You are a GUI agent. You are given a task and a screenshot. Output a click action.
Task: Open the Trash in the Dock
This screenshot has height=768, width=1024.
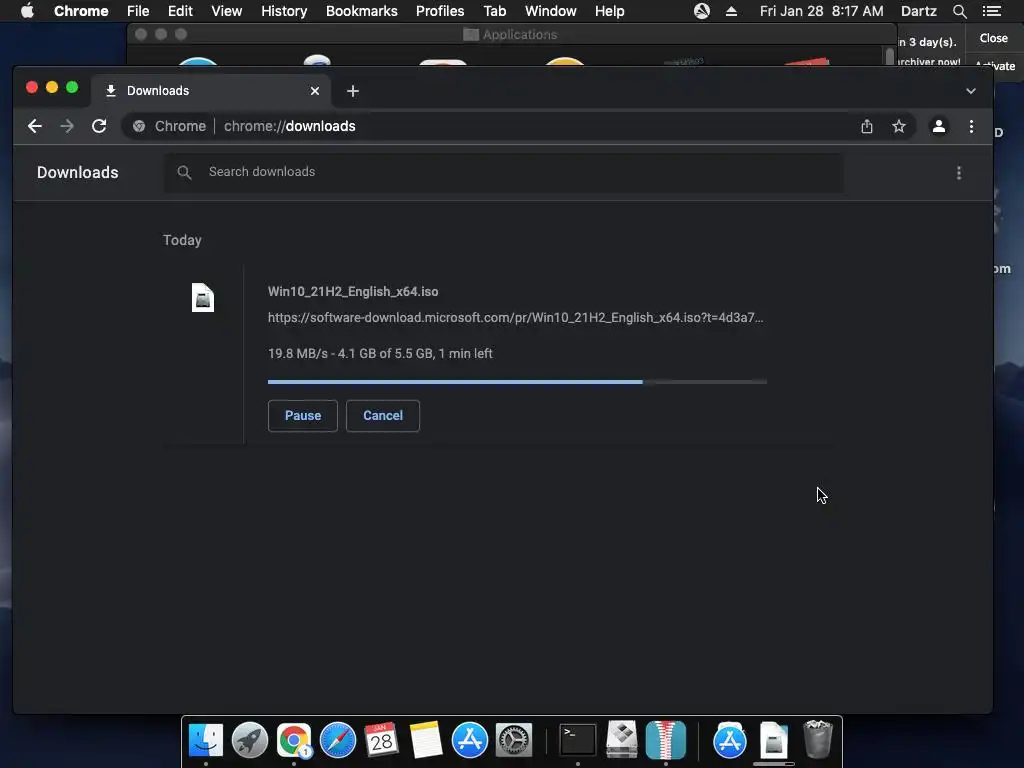pos(817,739)
